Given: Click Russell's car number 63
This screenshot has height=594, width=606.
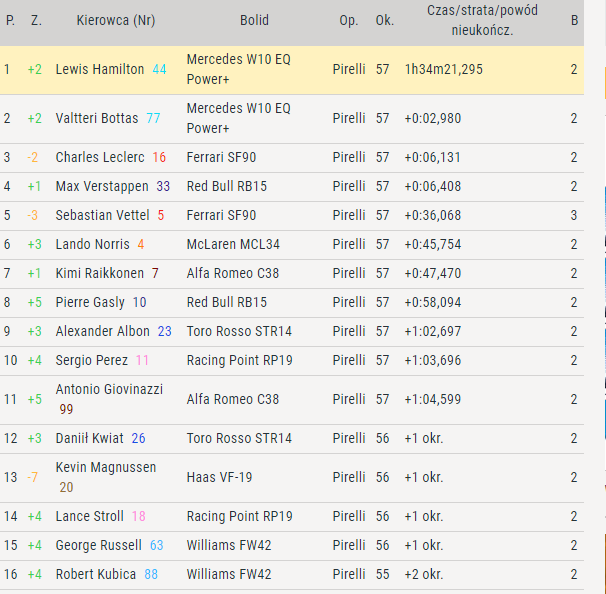Looking at the screenshot, I should (157, 545).
